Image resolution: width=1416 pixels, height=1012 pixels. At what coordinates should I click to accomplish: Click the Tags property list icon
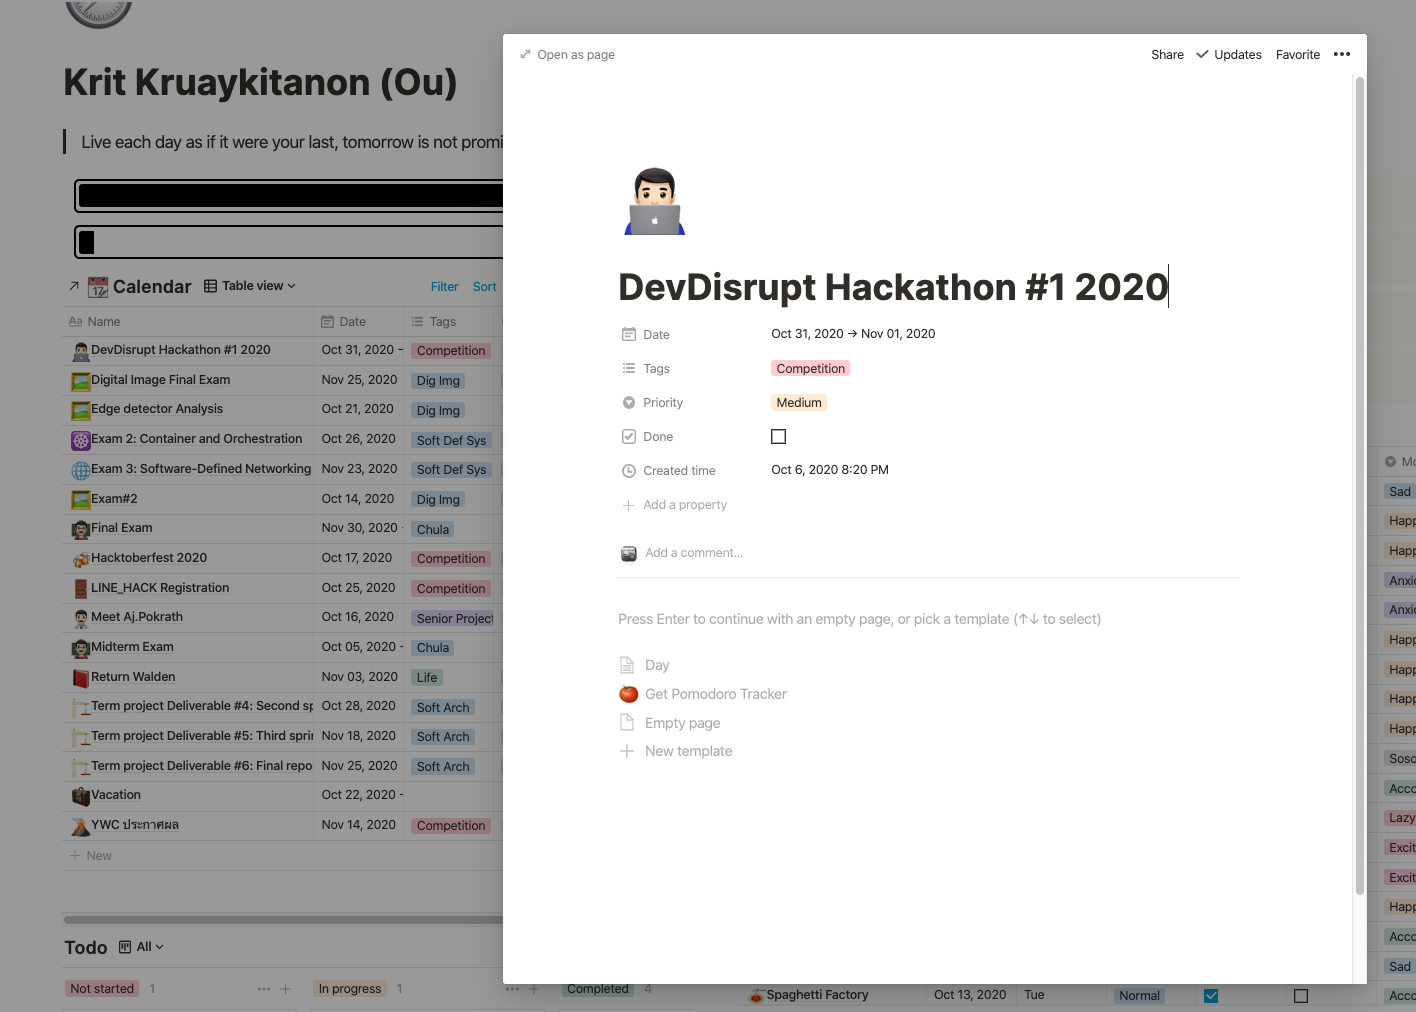[x=629, y=368]
